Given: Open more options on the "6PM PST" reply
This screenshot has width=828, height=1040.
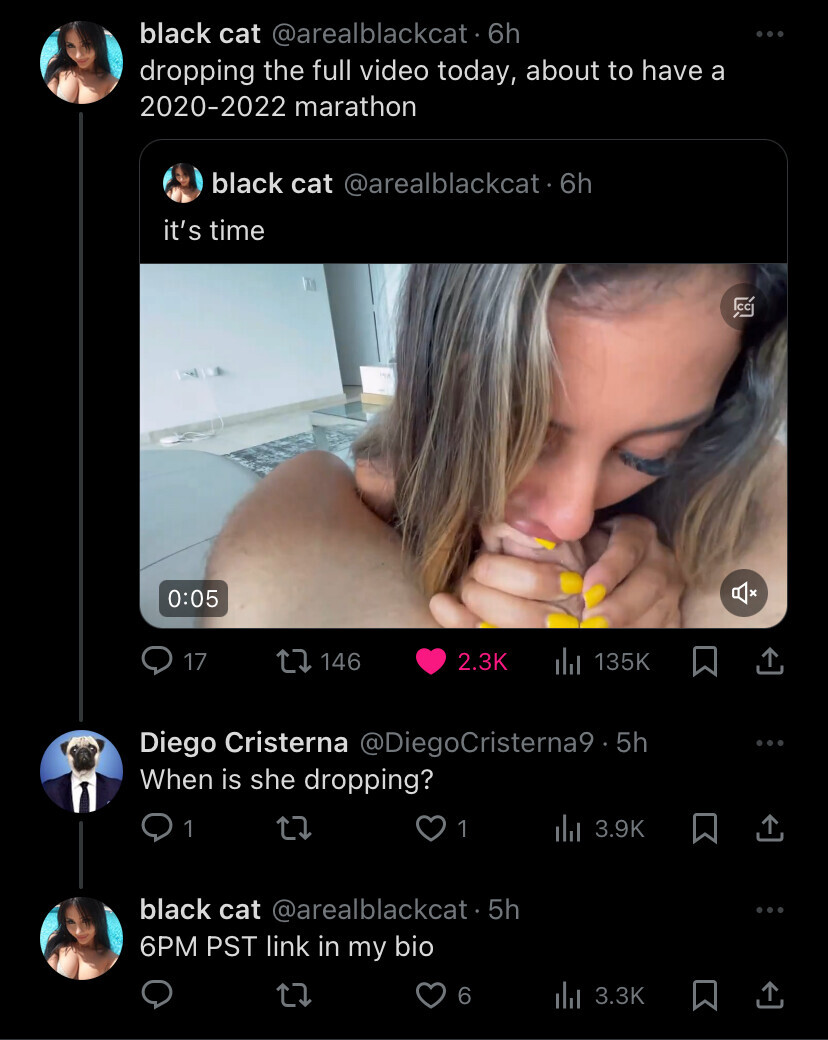Looking at the screenshot, I should pyautogui.click(x=769, y=910).
